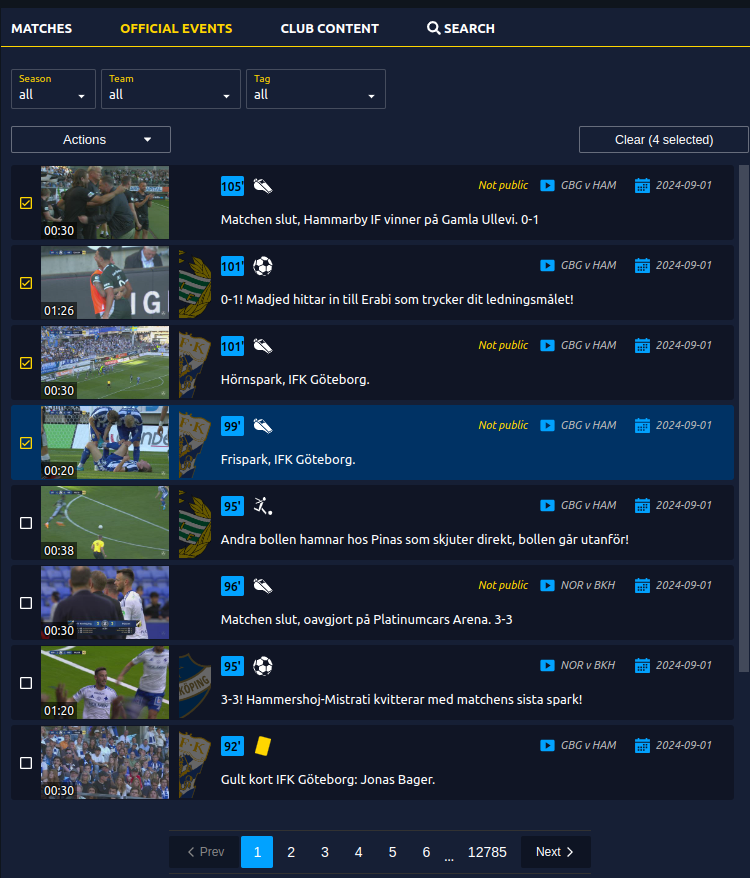Click the calendar icon in Frispark row
The width and height of the screenshot is (750, 878).
642,426
